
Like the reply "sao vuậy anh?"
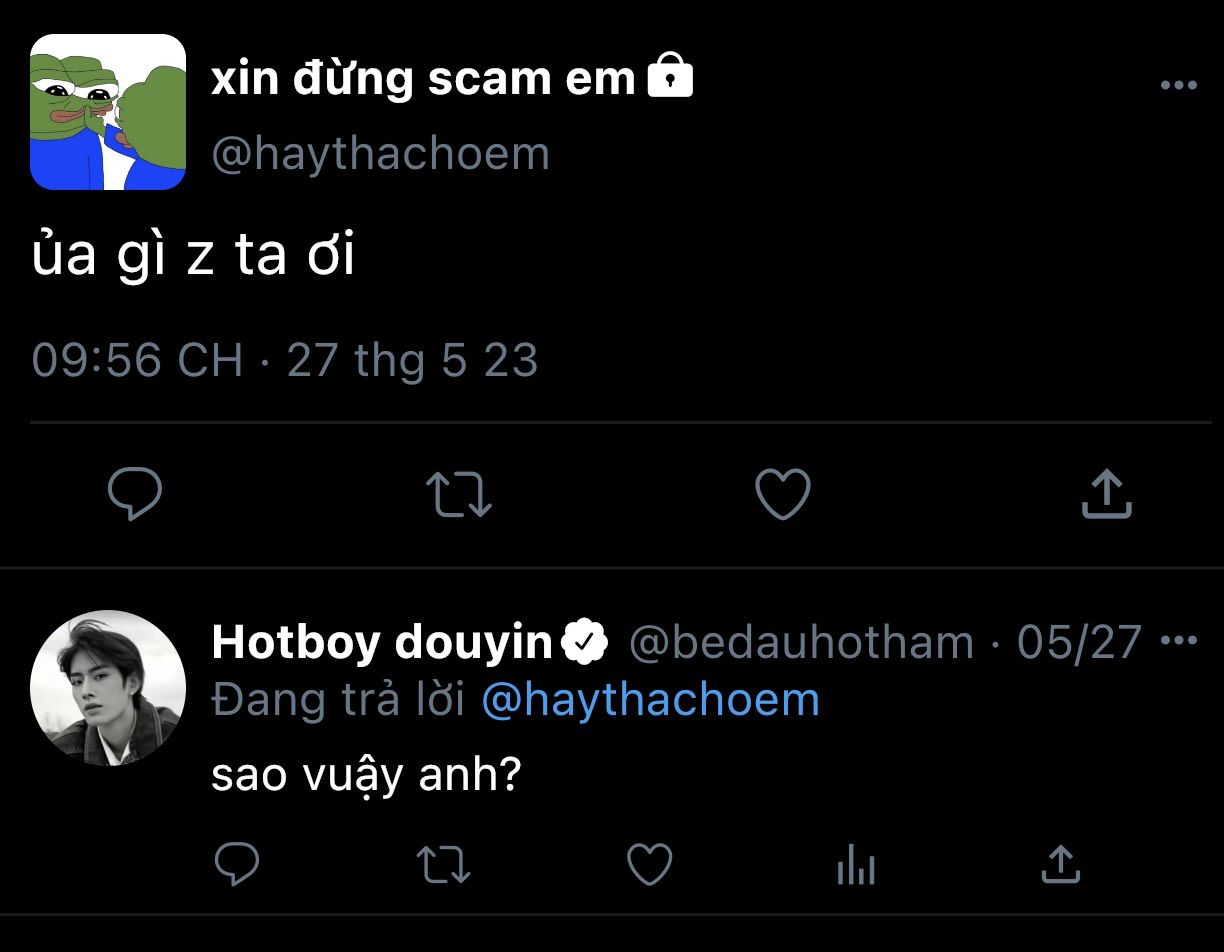(x=650, y=864)
